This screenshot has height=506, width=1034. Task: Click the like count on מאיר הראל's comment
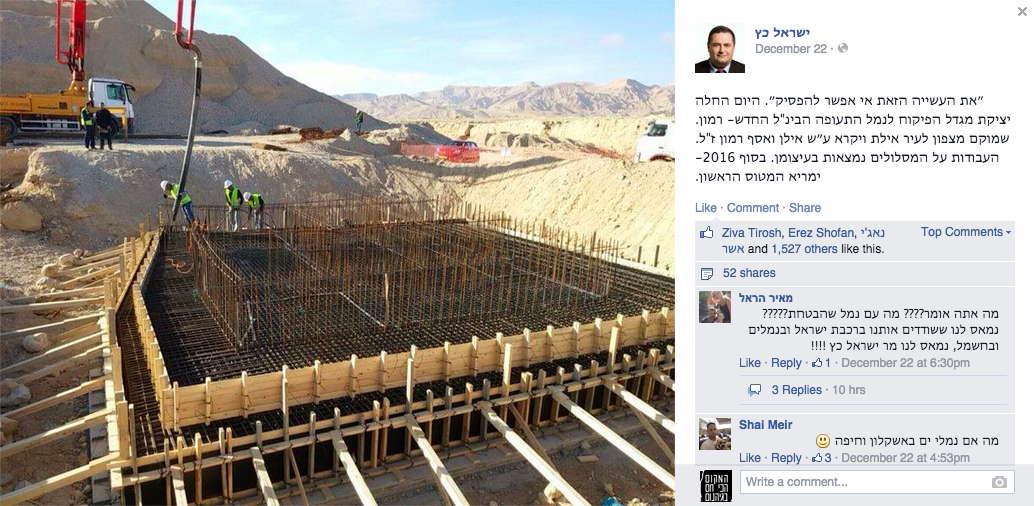(822, 363)
